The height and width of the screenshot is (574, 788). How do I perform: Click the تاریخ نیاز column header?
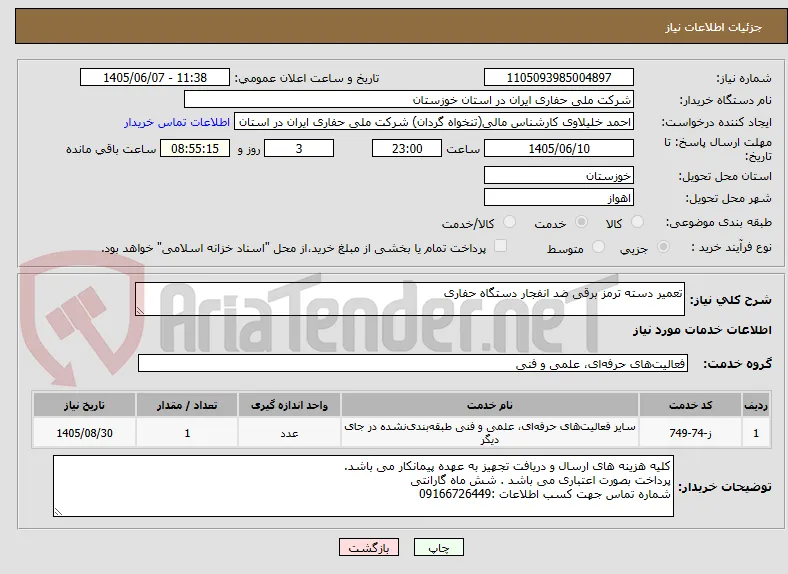click(84, 405)
